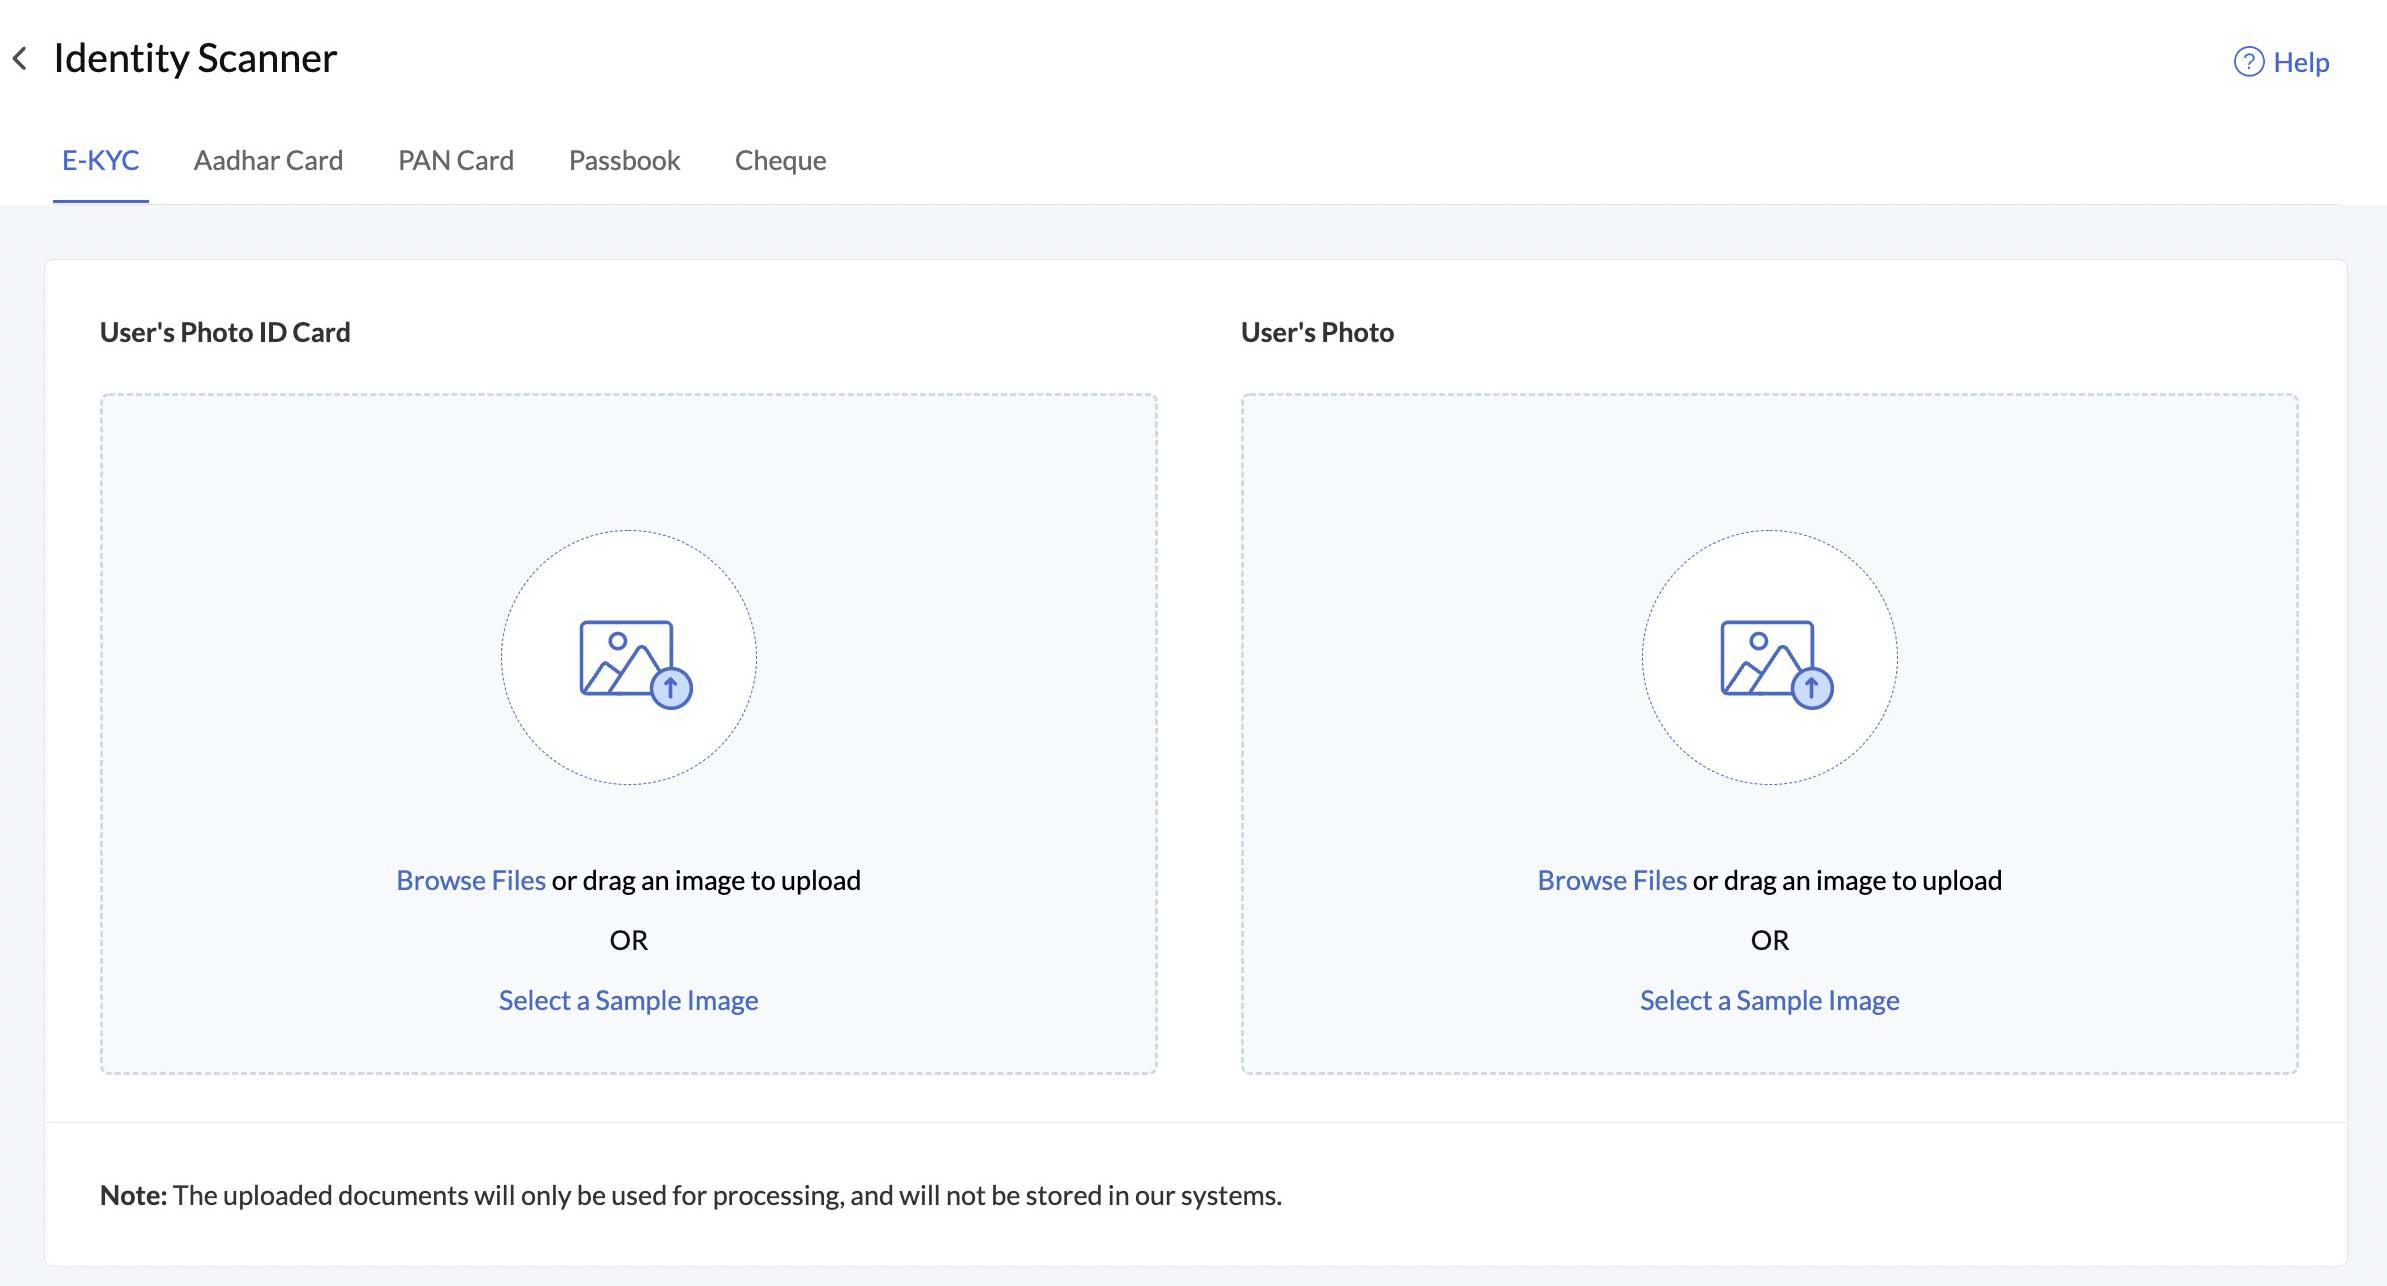Screen dimensions: 2387x1286
Task: Open the Cheque tab
Action: (780, 158)
